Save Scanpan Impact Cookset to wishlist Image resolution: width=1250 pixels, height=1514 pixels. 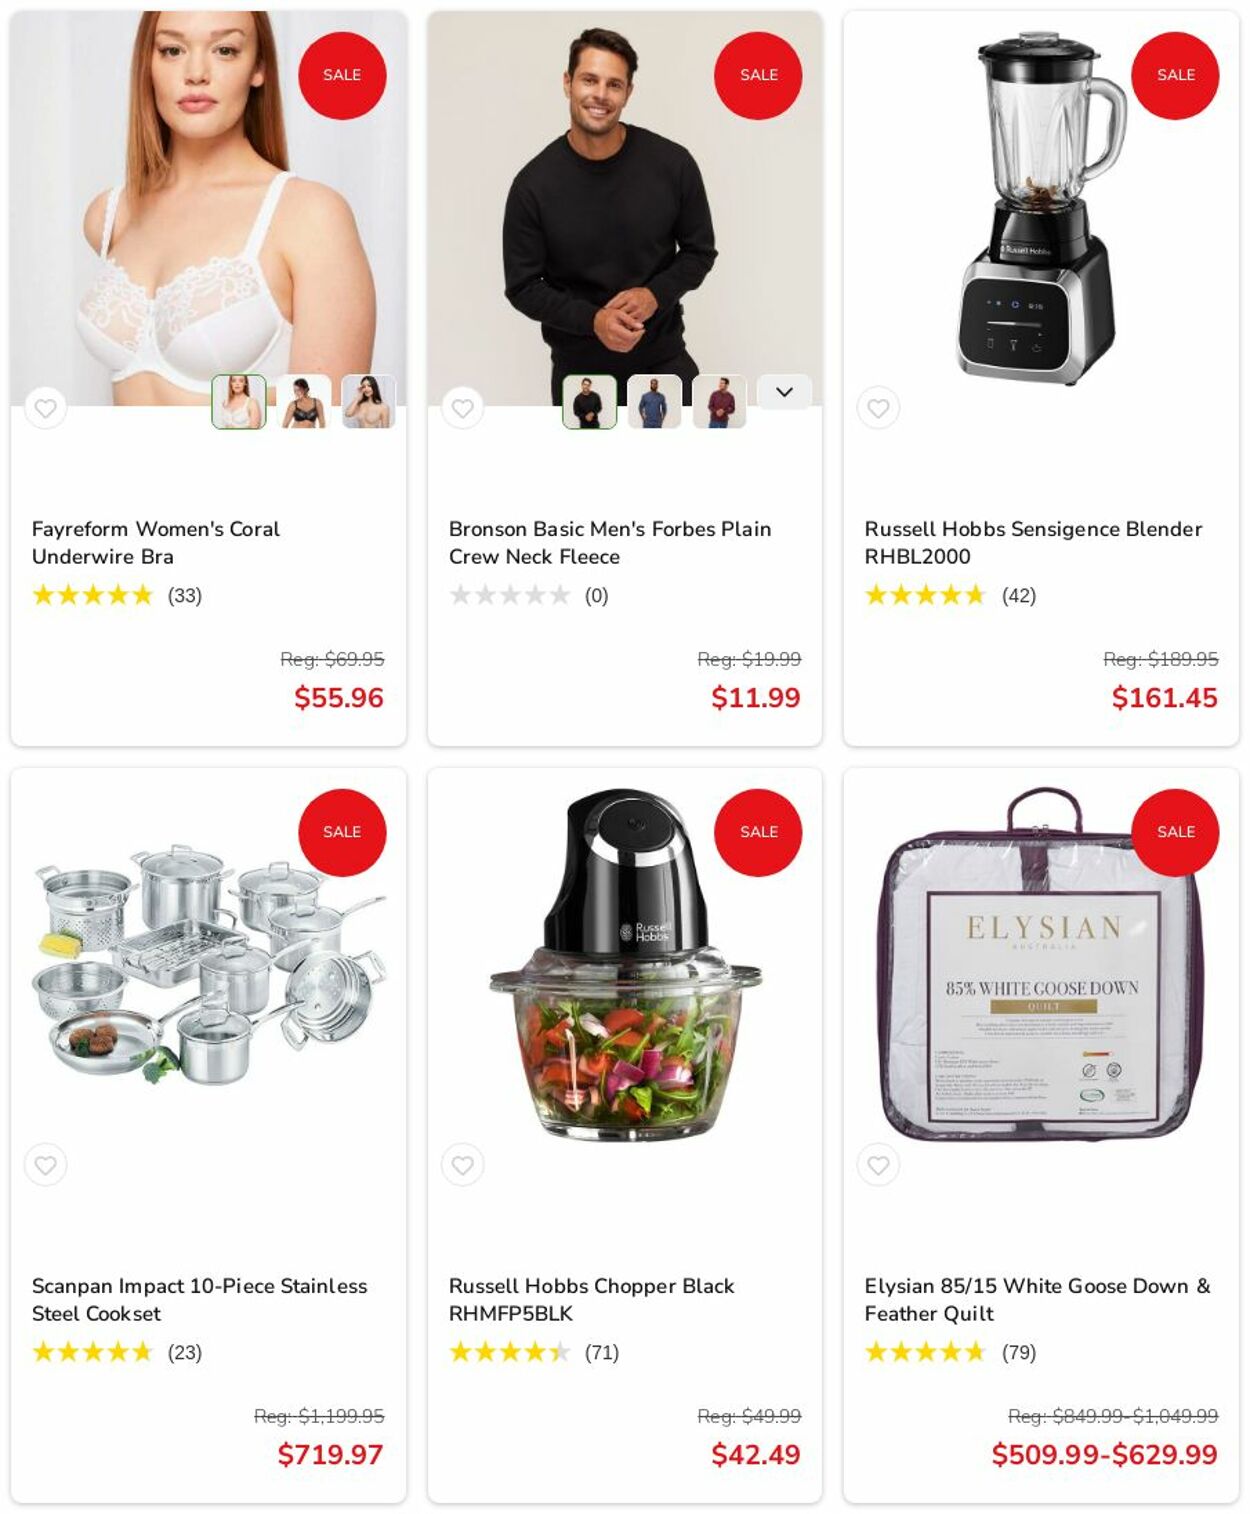pyautogui.click(x=45, y=1165)
